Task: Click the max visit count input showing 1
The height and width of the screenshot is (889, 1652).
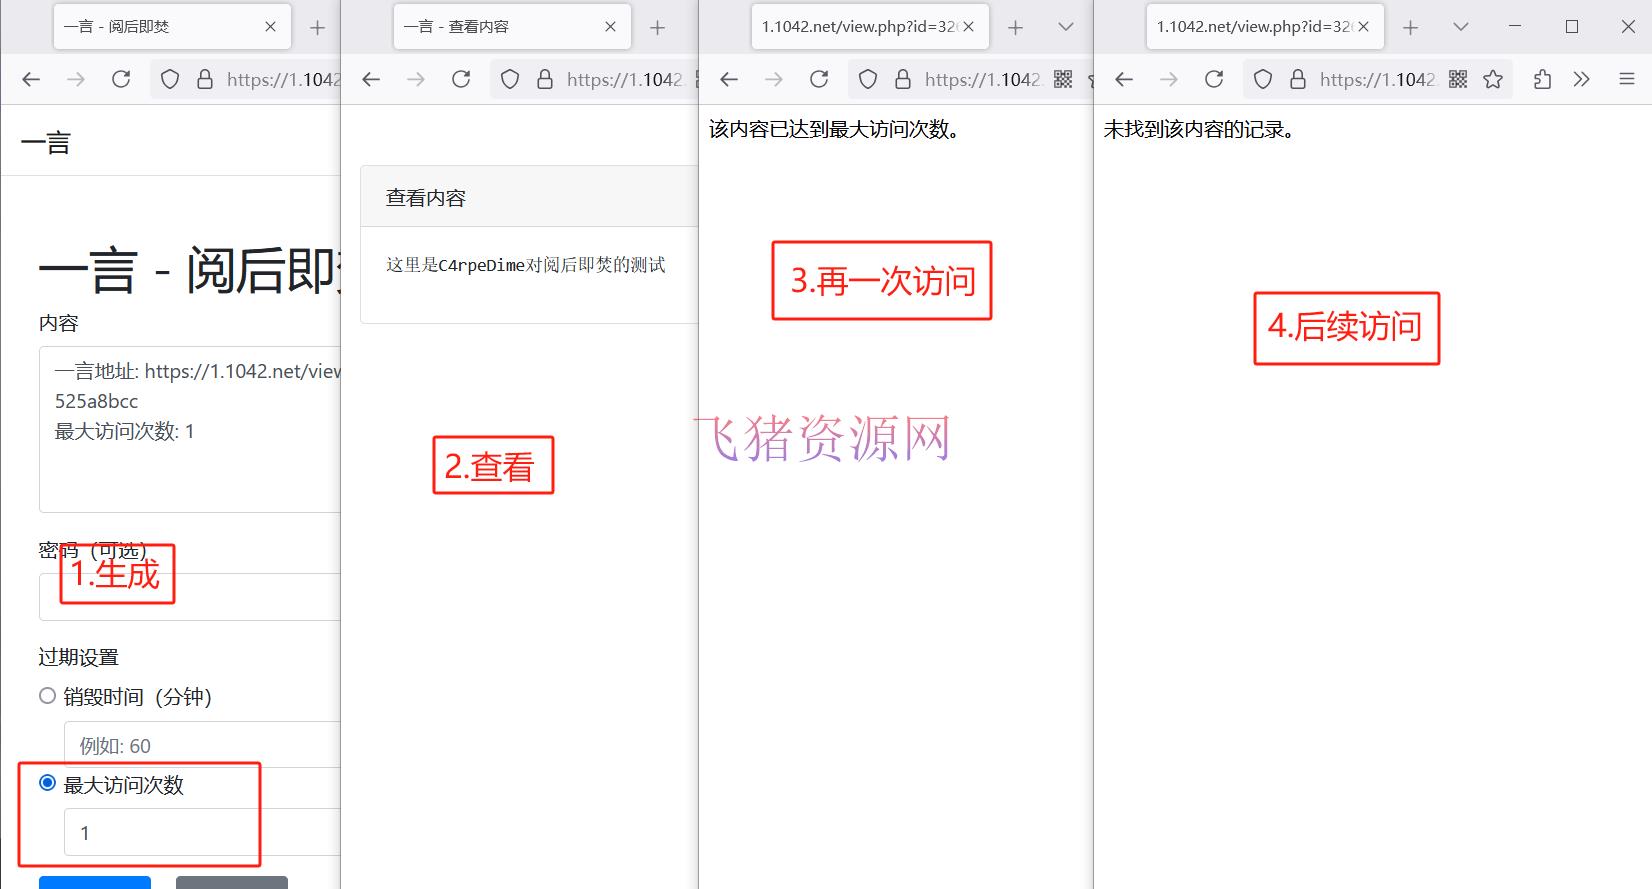Action: coord(202,832)
